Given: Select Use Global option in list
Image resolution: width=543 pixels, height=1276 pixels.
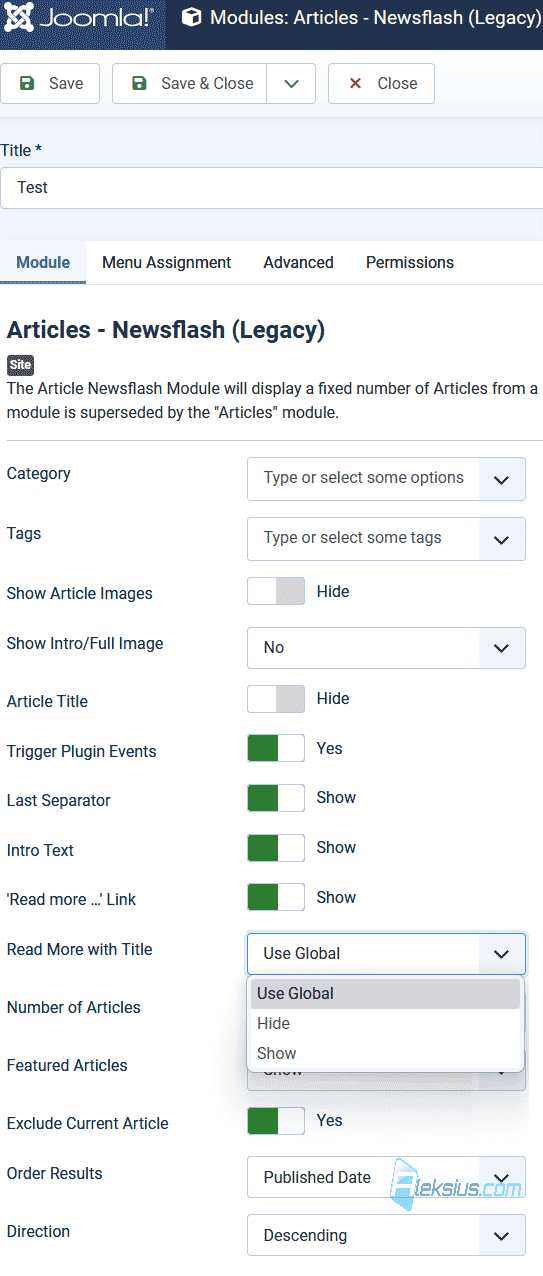Looking at the screenshot, I should pos(385,993).
